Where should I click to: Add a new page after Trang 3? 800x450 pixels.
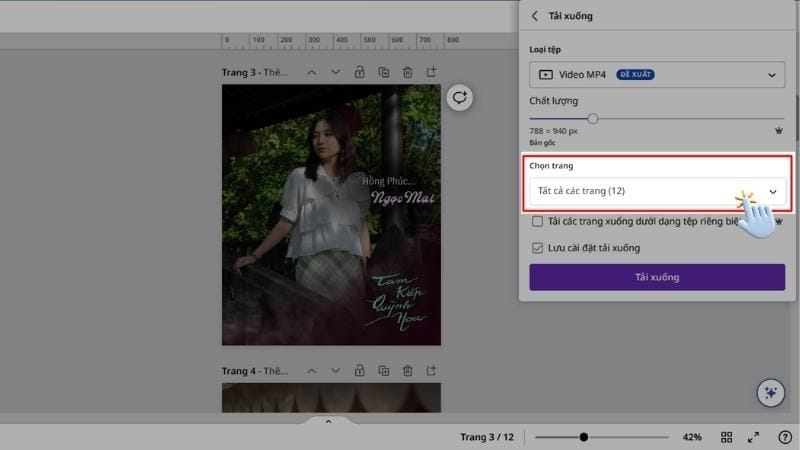click(432, 72)
